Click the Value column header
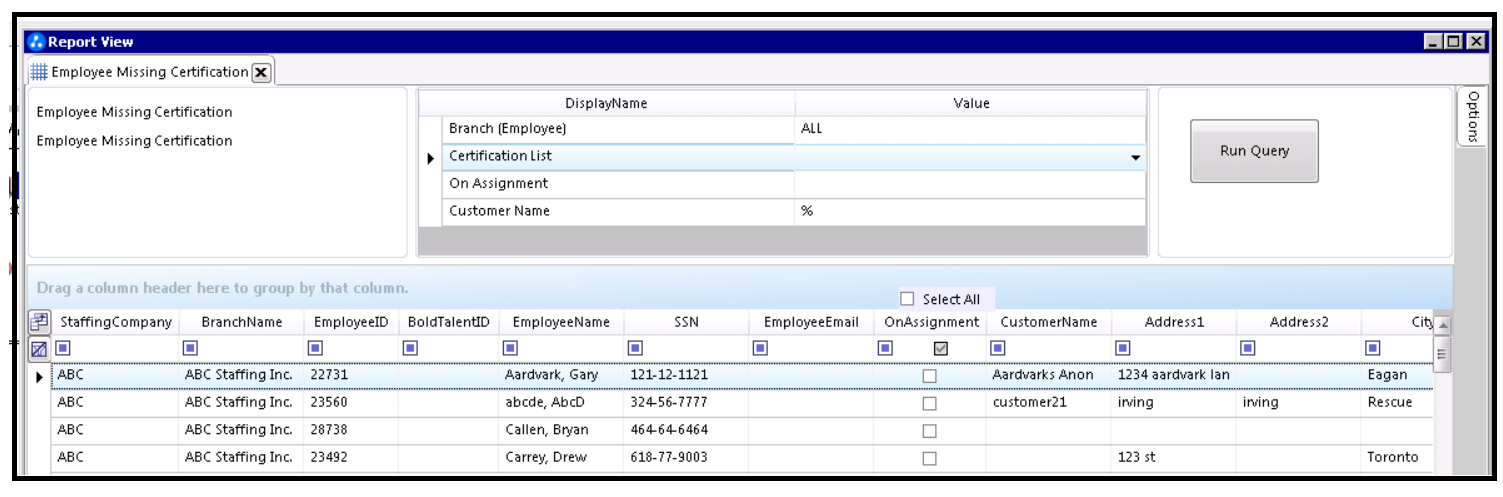1503x497 pixels. tap(971, 103)
